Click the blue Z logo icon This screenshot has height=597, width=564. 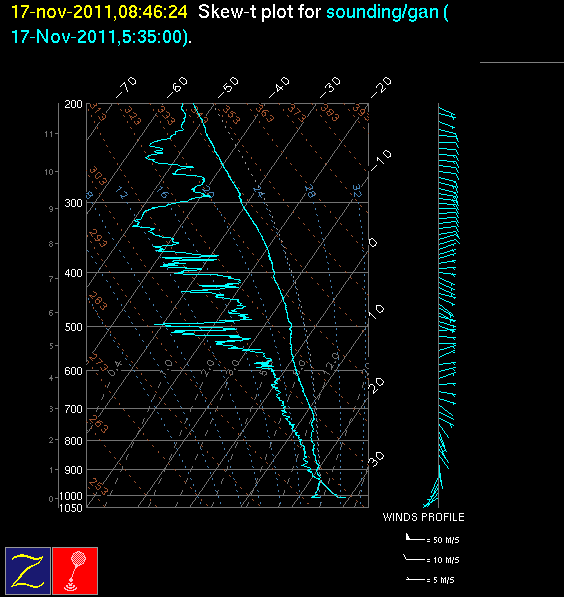click(28, 571)
